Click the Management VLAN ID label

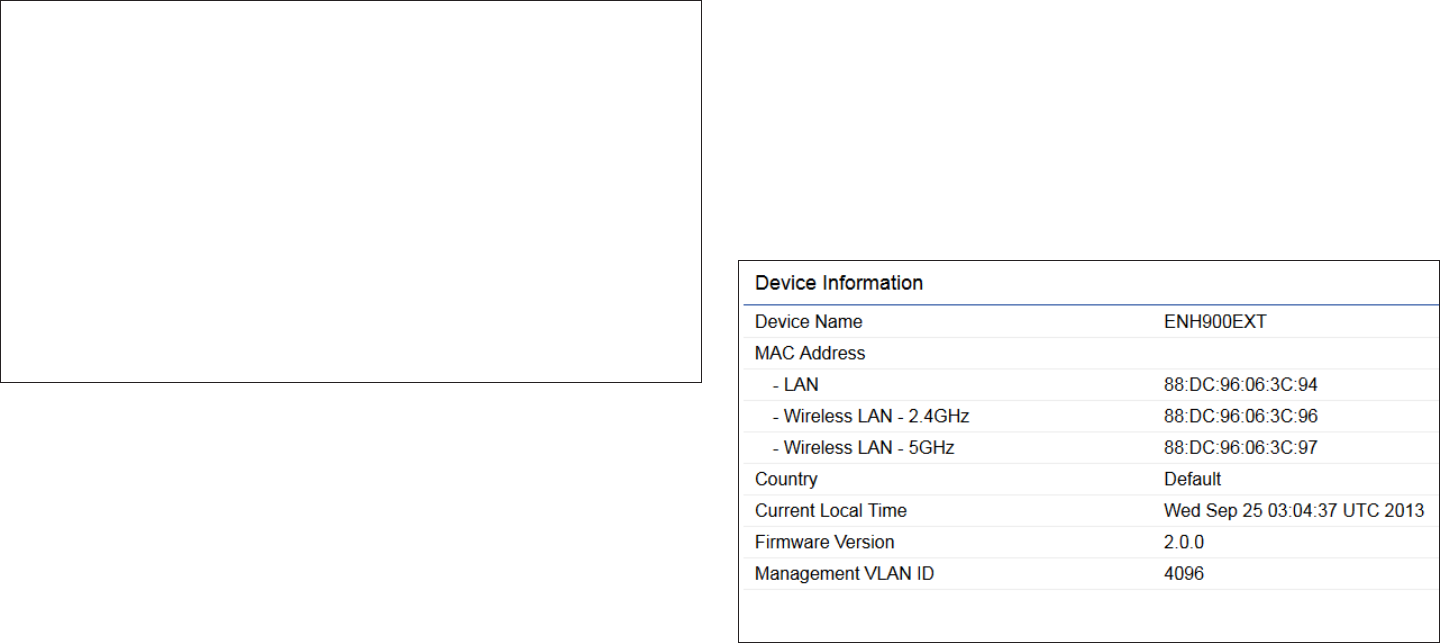[x=844, y=574]
